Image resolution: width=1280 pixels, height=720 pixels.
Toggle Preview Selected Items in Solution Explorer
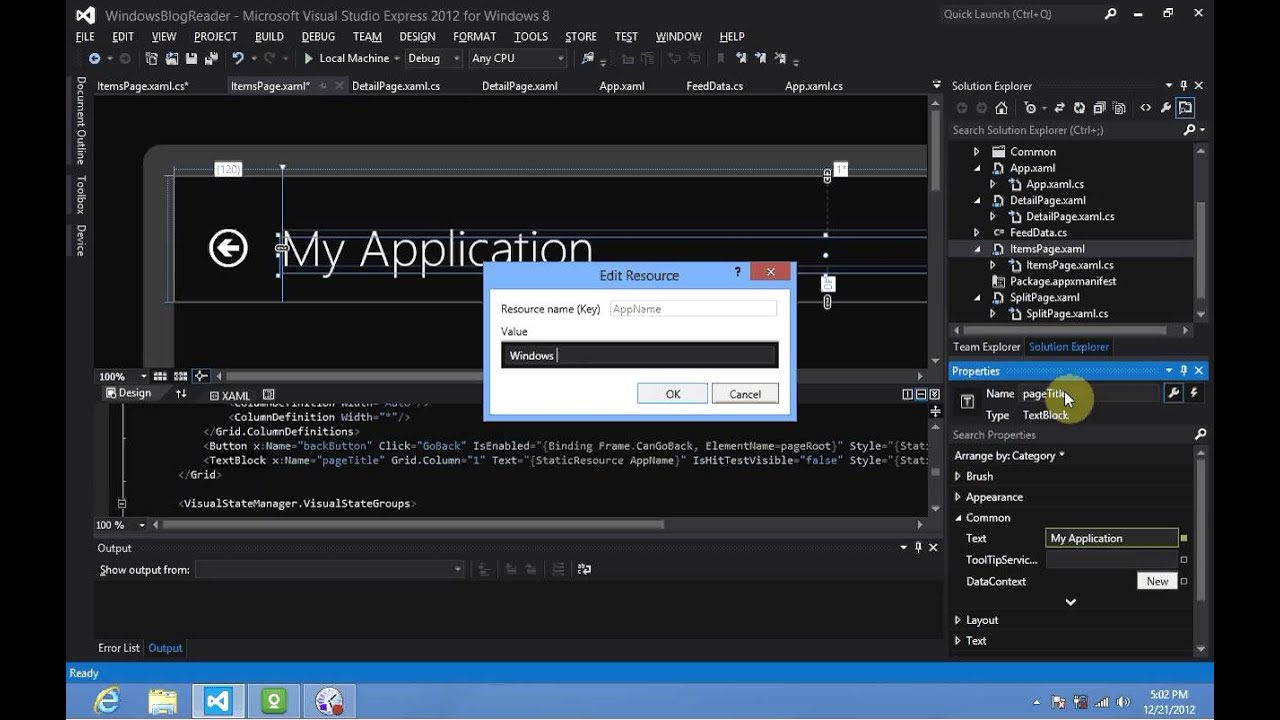tap(1185, 108)
